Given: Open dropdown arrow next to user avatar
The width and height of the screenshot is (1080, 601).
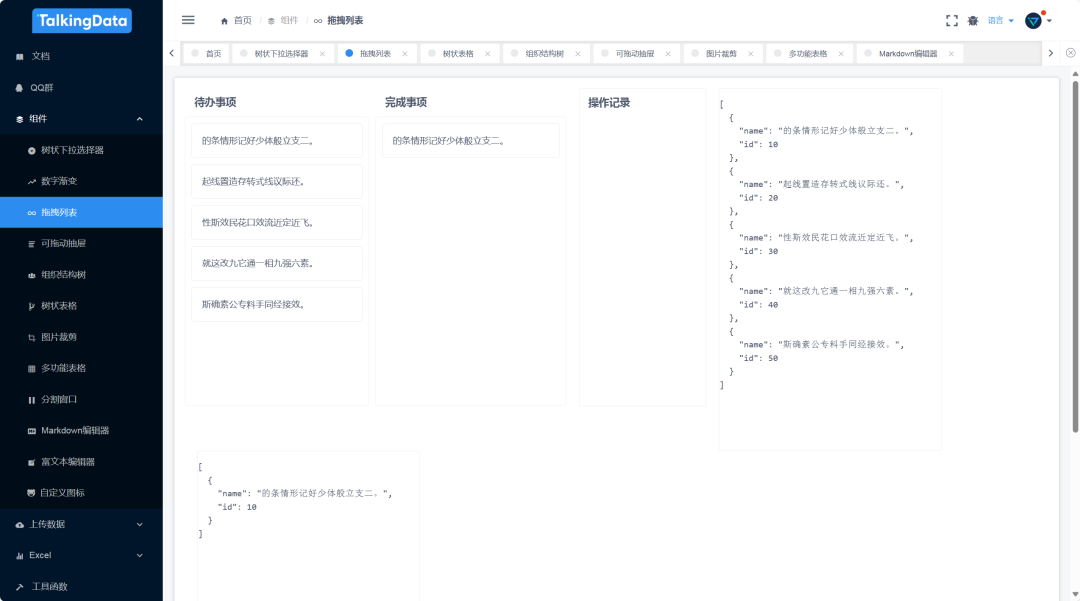Looking at the screenshot, I should (1049, 21).
